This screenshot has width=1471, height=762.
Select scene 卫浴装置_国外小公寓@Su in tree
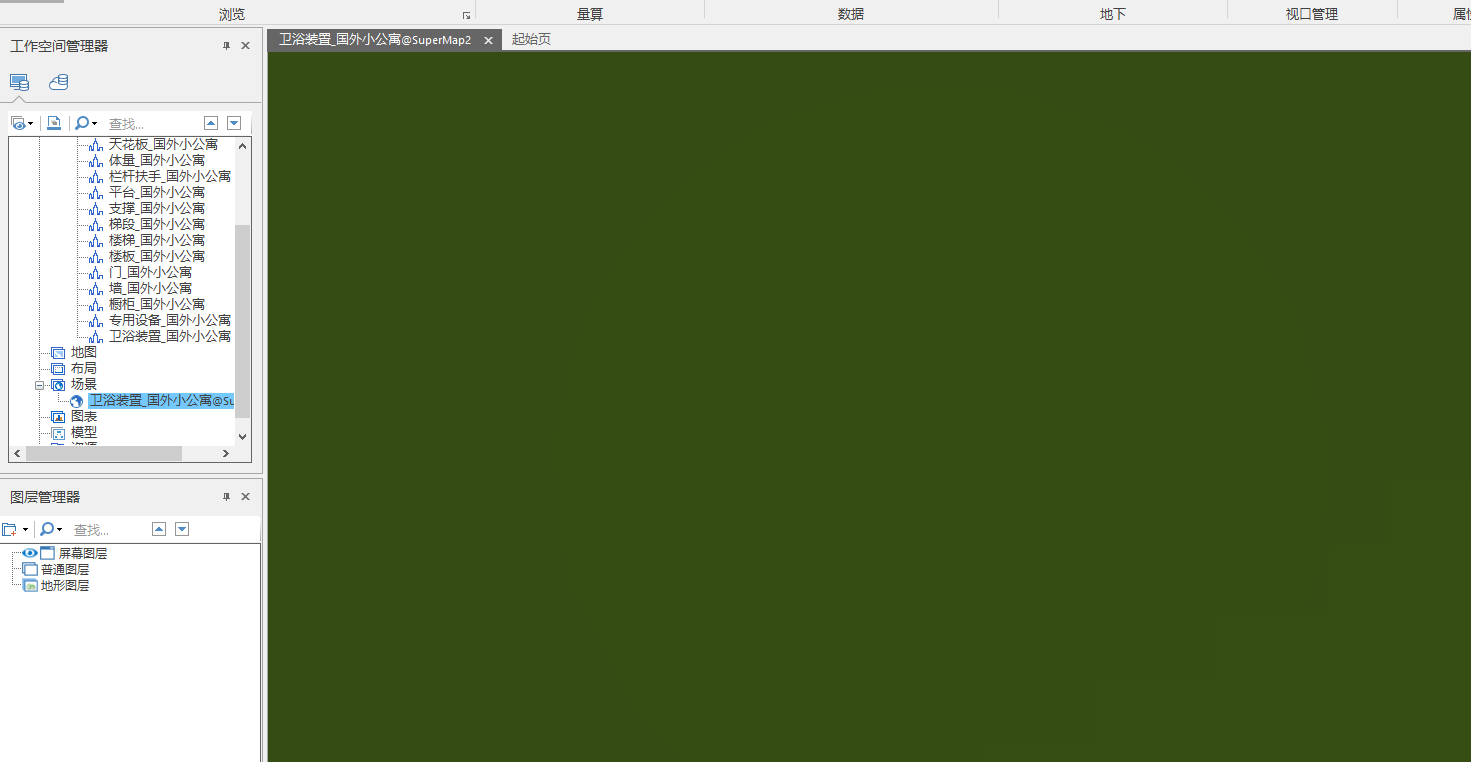[161, 400]
